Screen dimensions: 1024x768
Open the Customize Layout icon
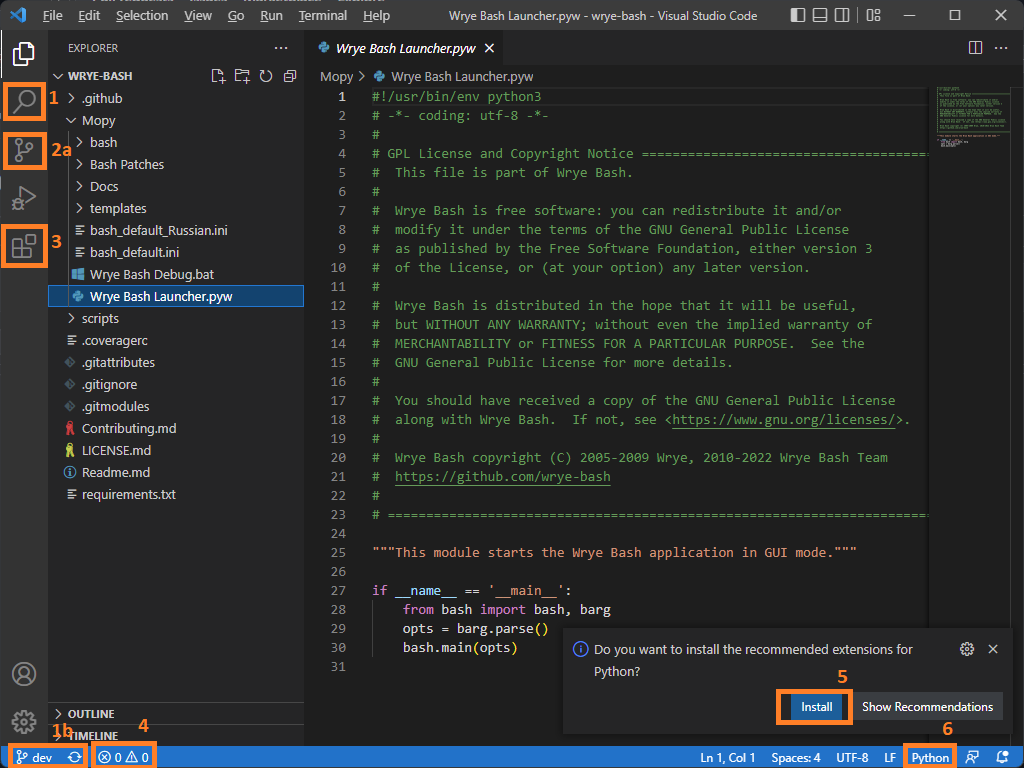coord(873,15)
